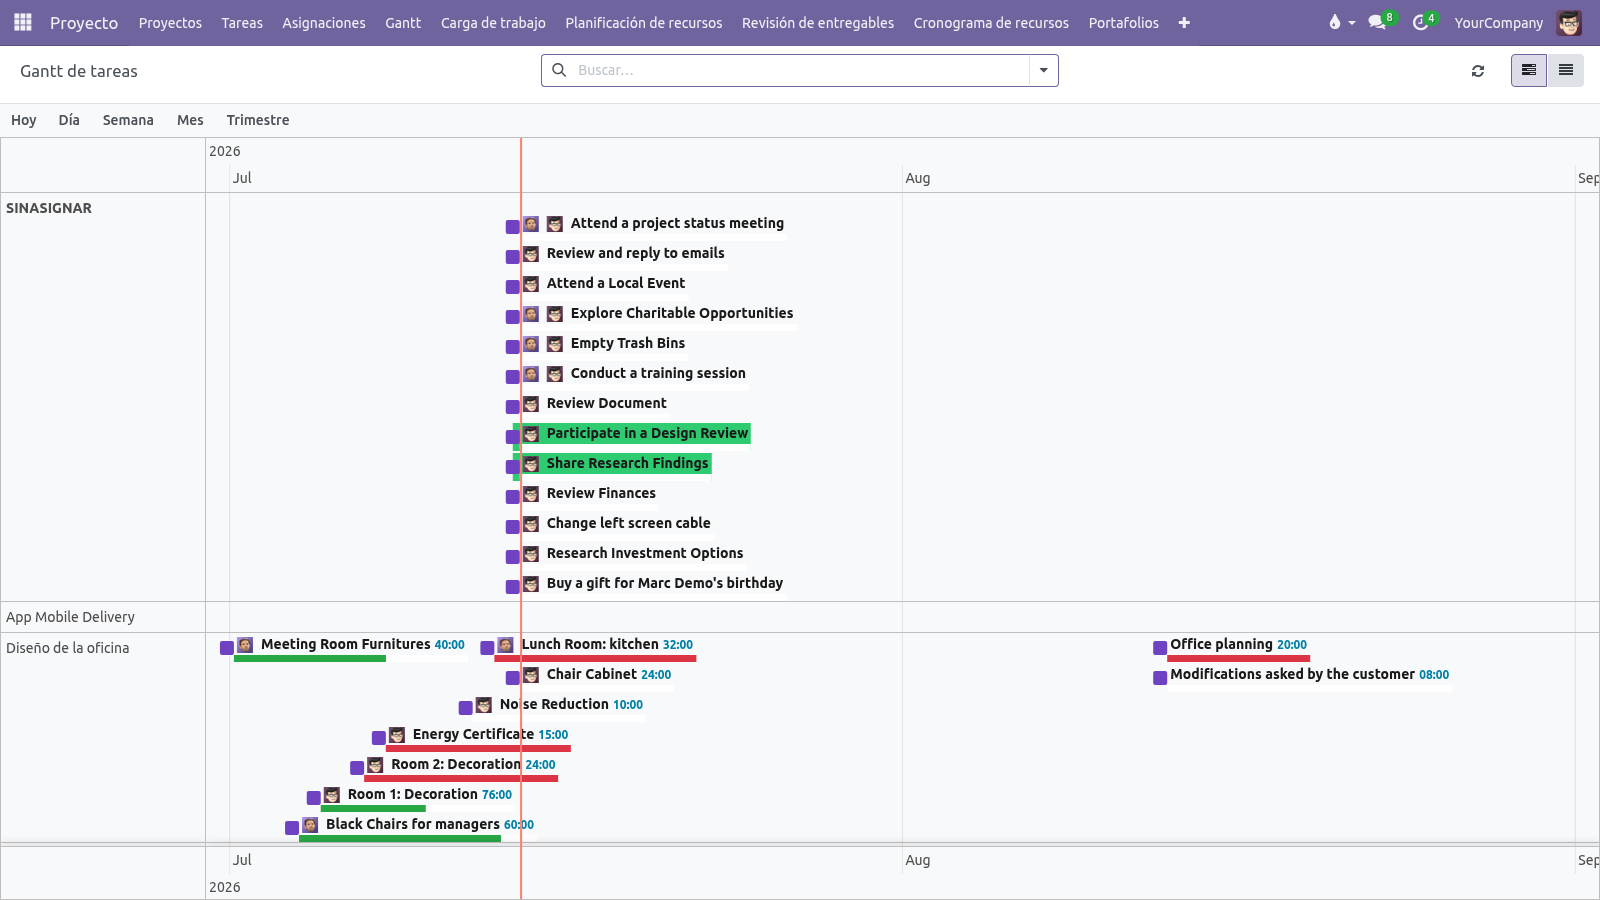Viewport: 1600px width, 900px height.
Task: Open Planificación de recursos menu
Action: 644,23
